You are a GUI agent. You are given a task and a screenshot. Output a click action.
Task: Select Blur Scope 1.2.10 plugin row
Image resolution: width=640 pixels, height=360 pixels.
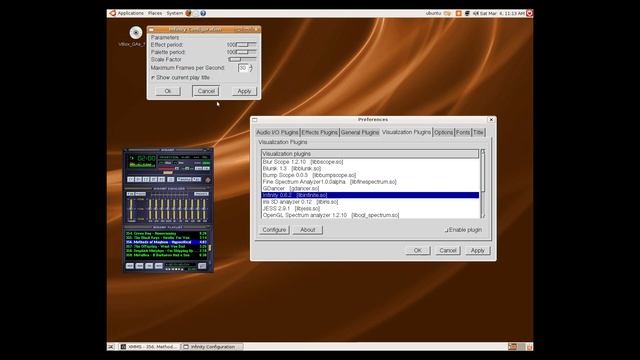(370, 162)
